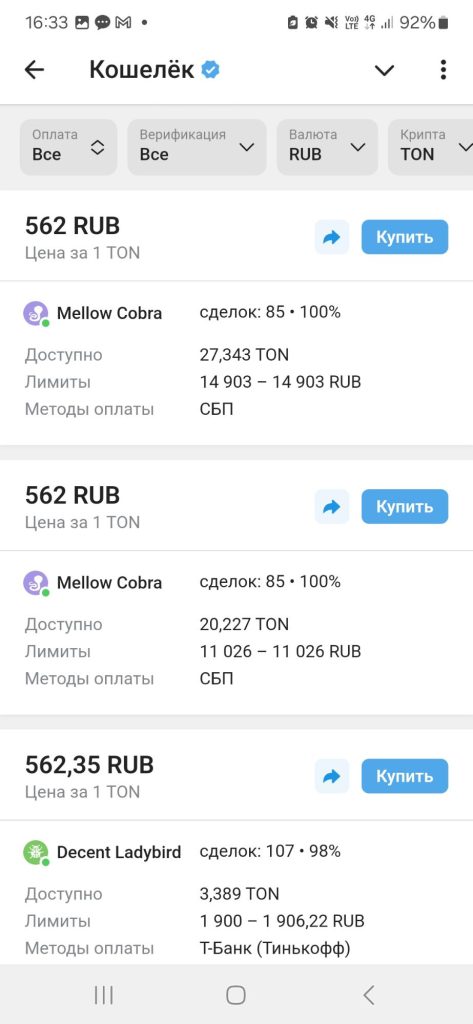Tap the blue verified badge next to Кошелёк
473x1024 pixels.
[x=210, y=70]
